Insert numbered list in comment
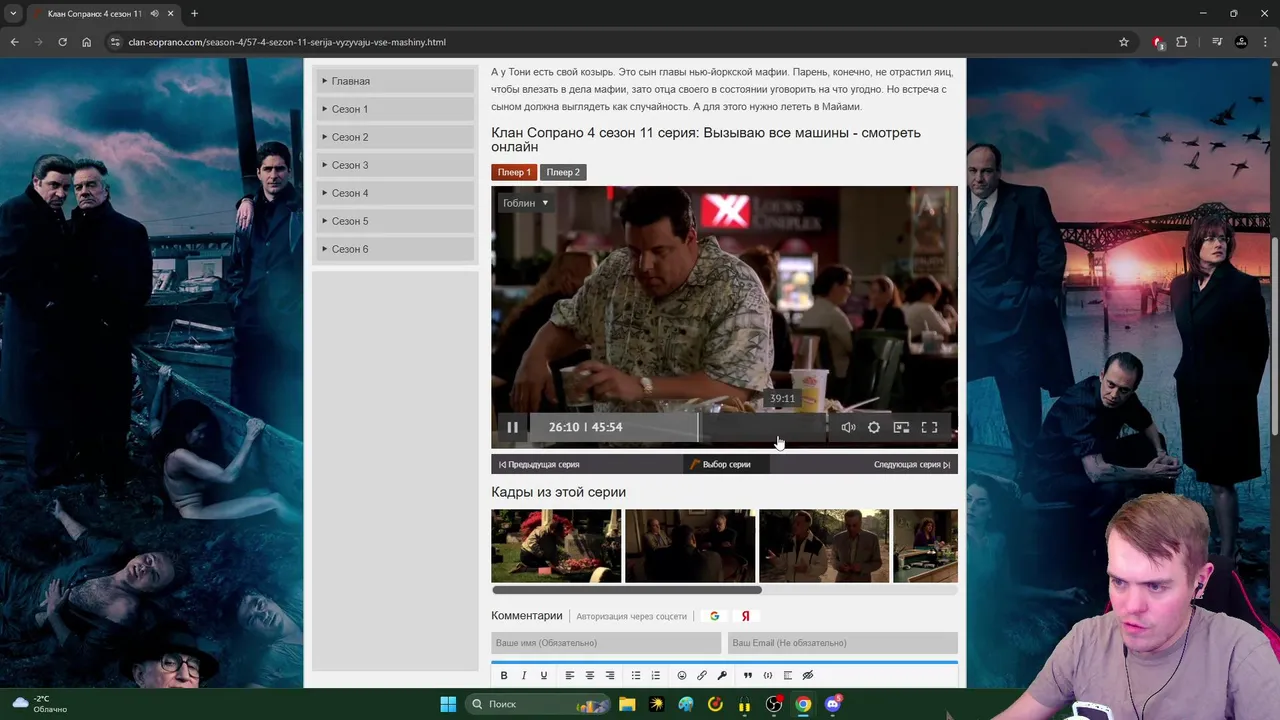Image resolution: width=1280 pixels, height=720 pixels. click(656, 675)
